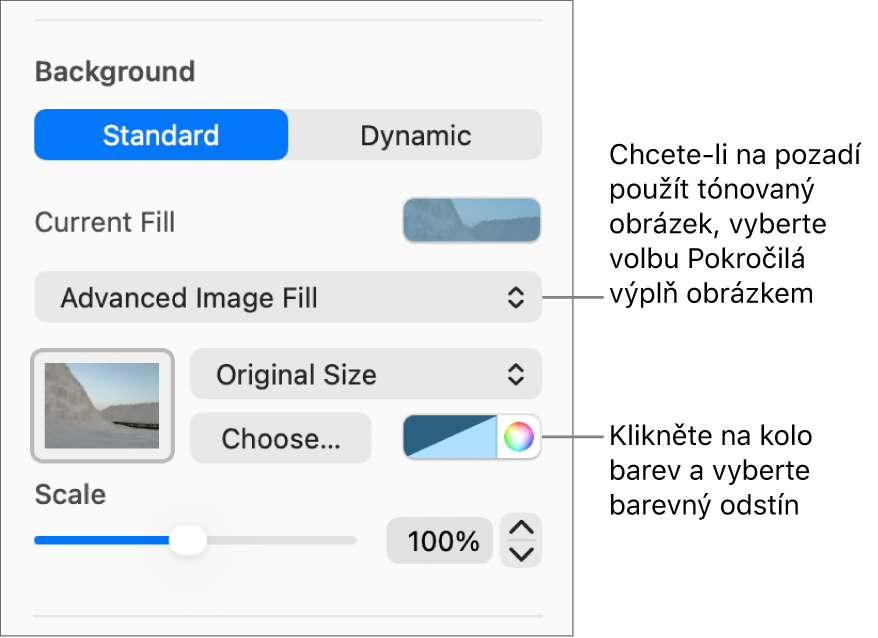Open the Advanced Image Fill pop-up menu
The height and width of the screenshot is (638, 878).
pos(288,297)
